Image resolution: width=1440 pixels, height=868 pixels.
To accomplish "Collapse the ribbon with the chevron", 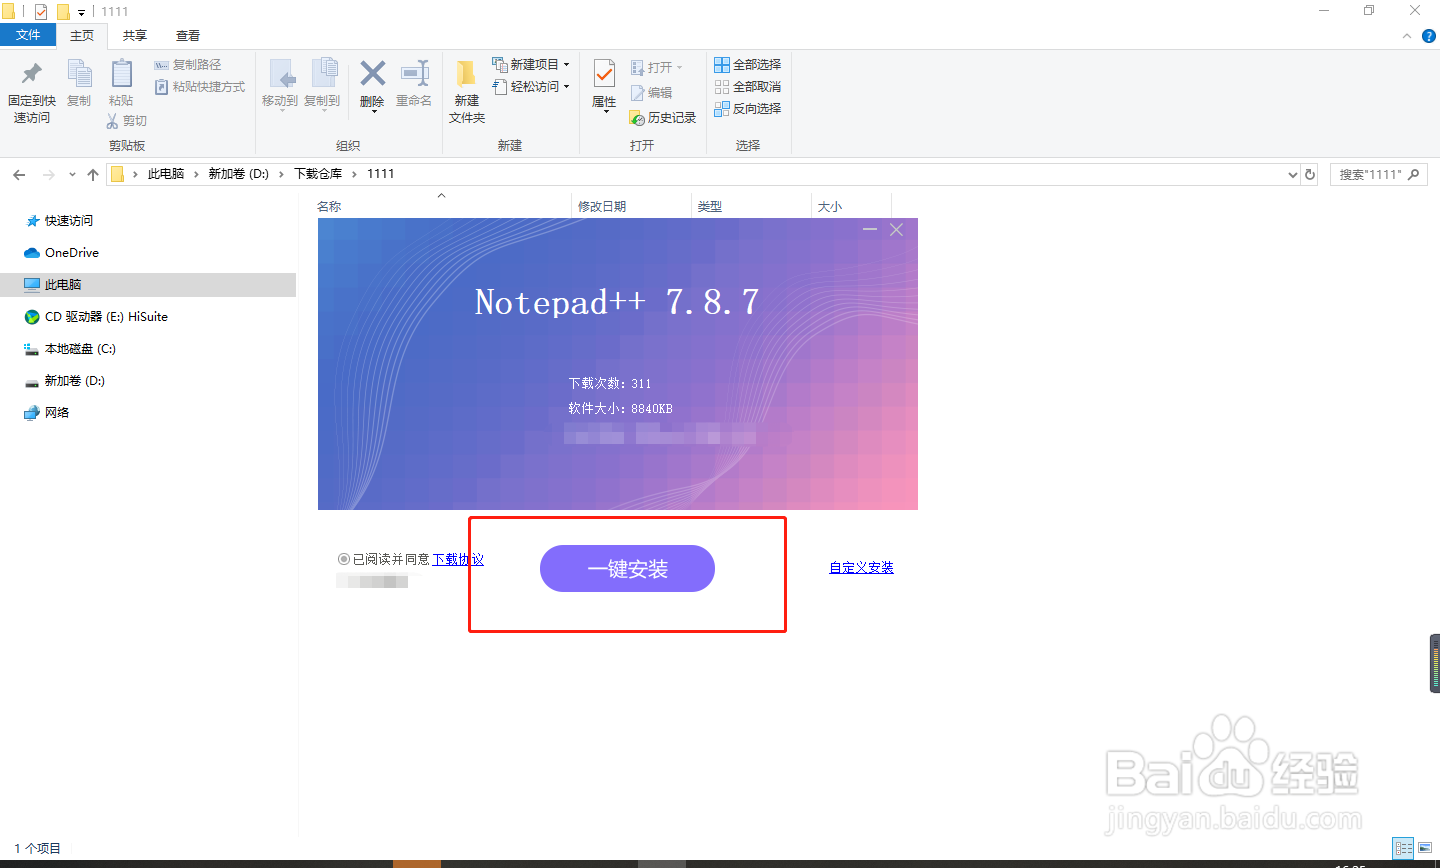I will click(x=1407, y=36).
